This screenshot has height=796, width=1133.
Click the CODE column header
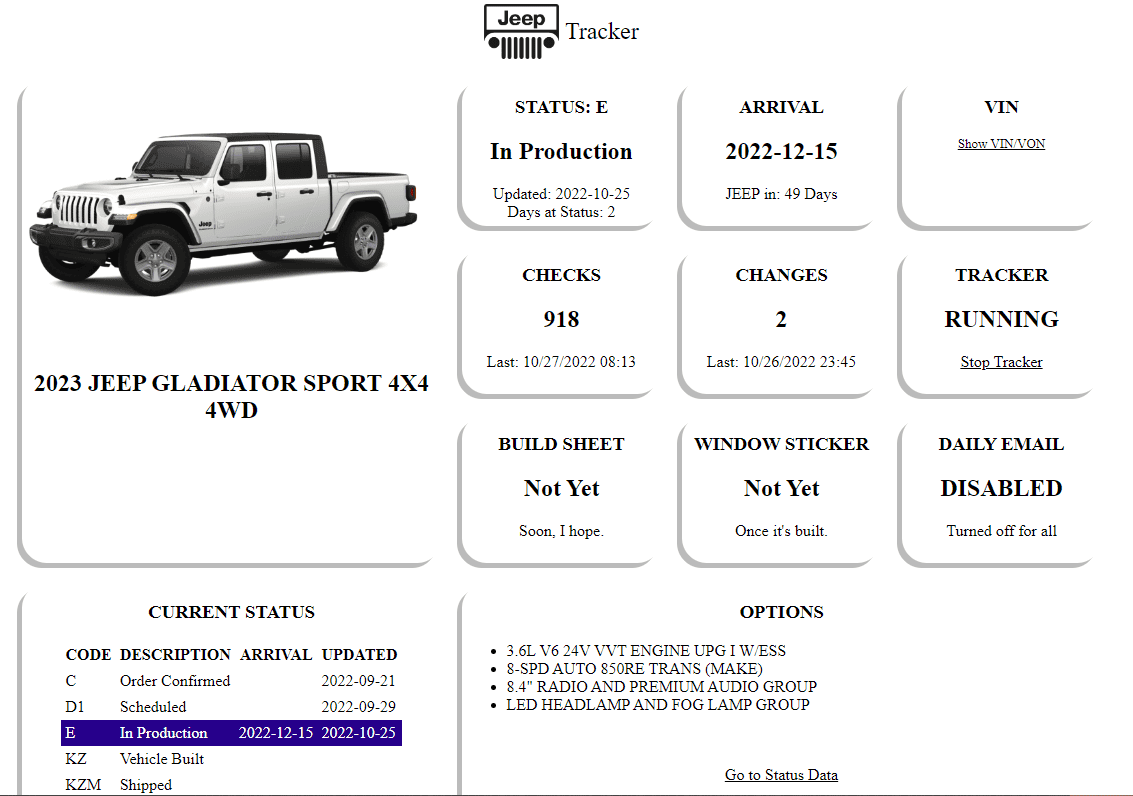coord(88,654)
